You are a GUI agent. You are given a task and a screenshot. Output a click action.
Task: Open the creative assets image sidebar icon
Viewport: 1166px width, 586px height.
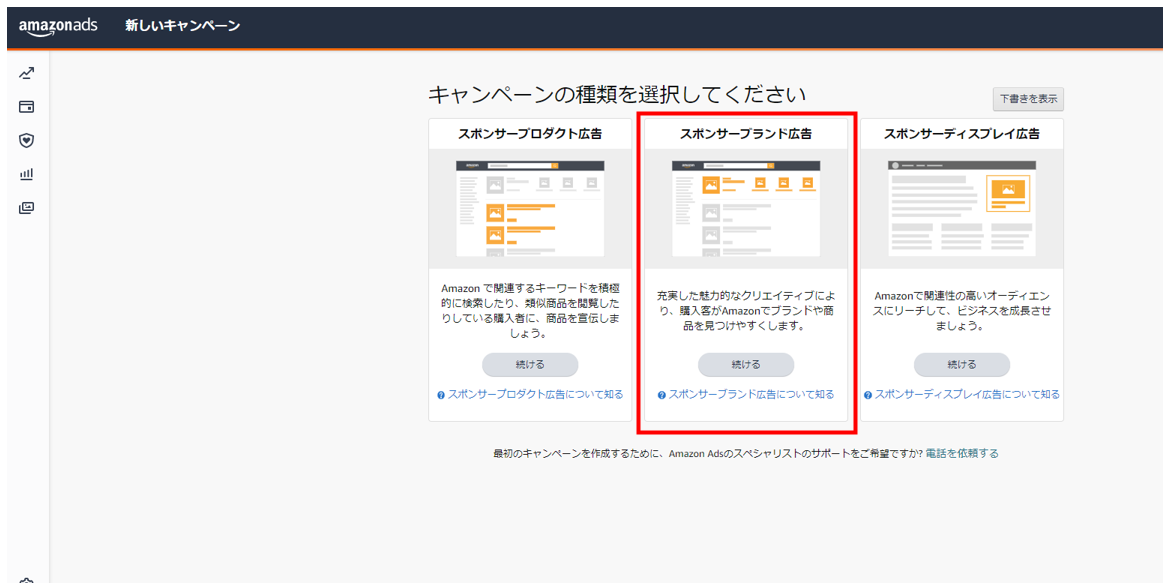(x=27, y=208)
